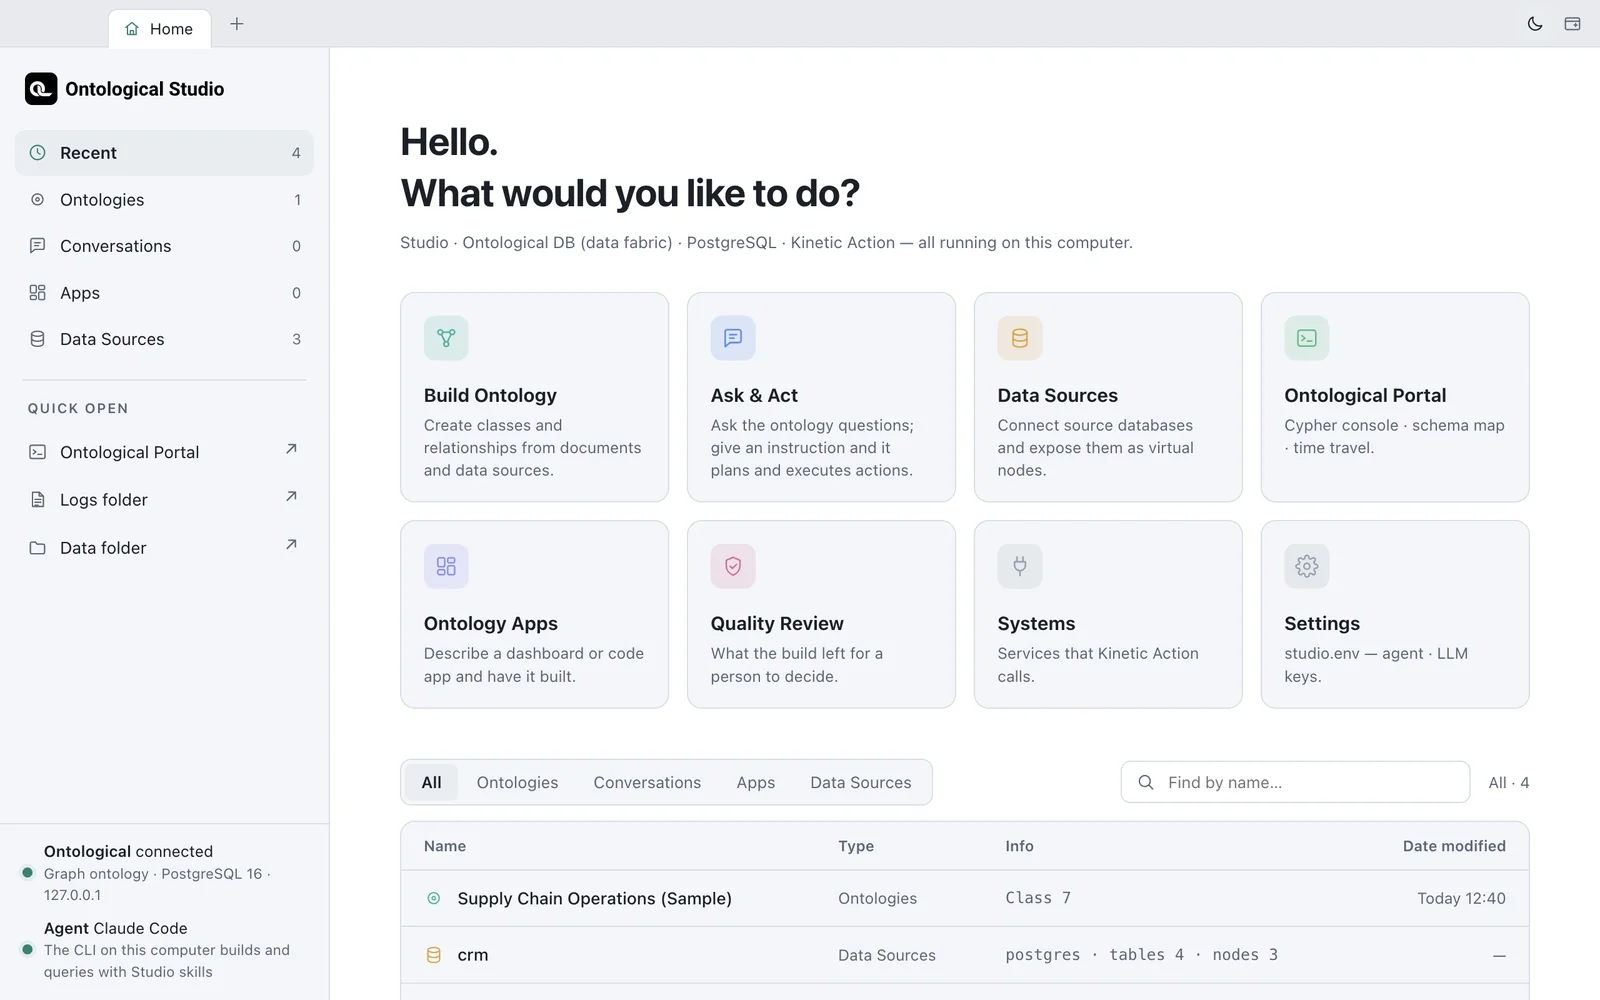Open the crm data source row

pos(964,955)
